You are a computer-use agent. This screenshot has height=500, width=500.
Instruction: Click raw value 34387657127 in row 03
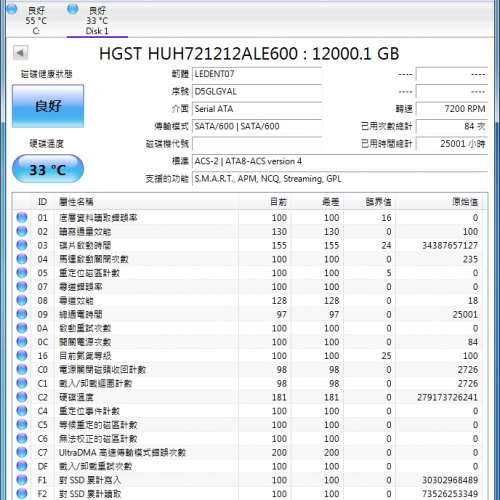(x=450, y=245)
